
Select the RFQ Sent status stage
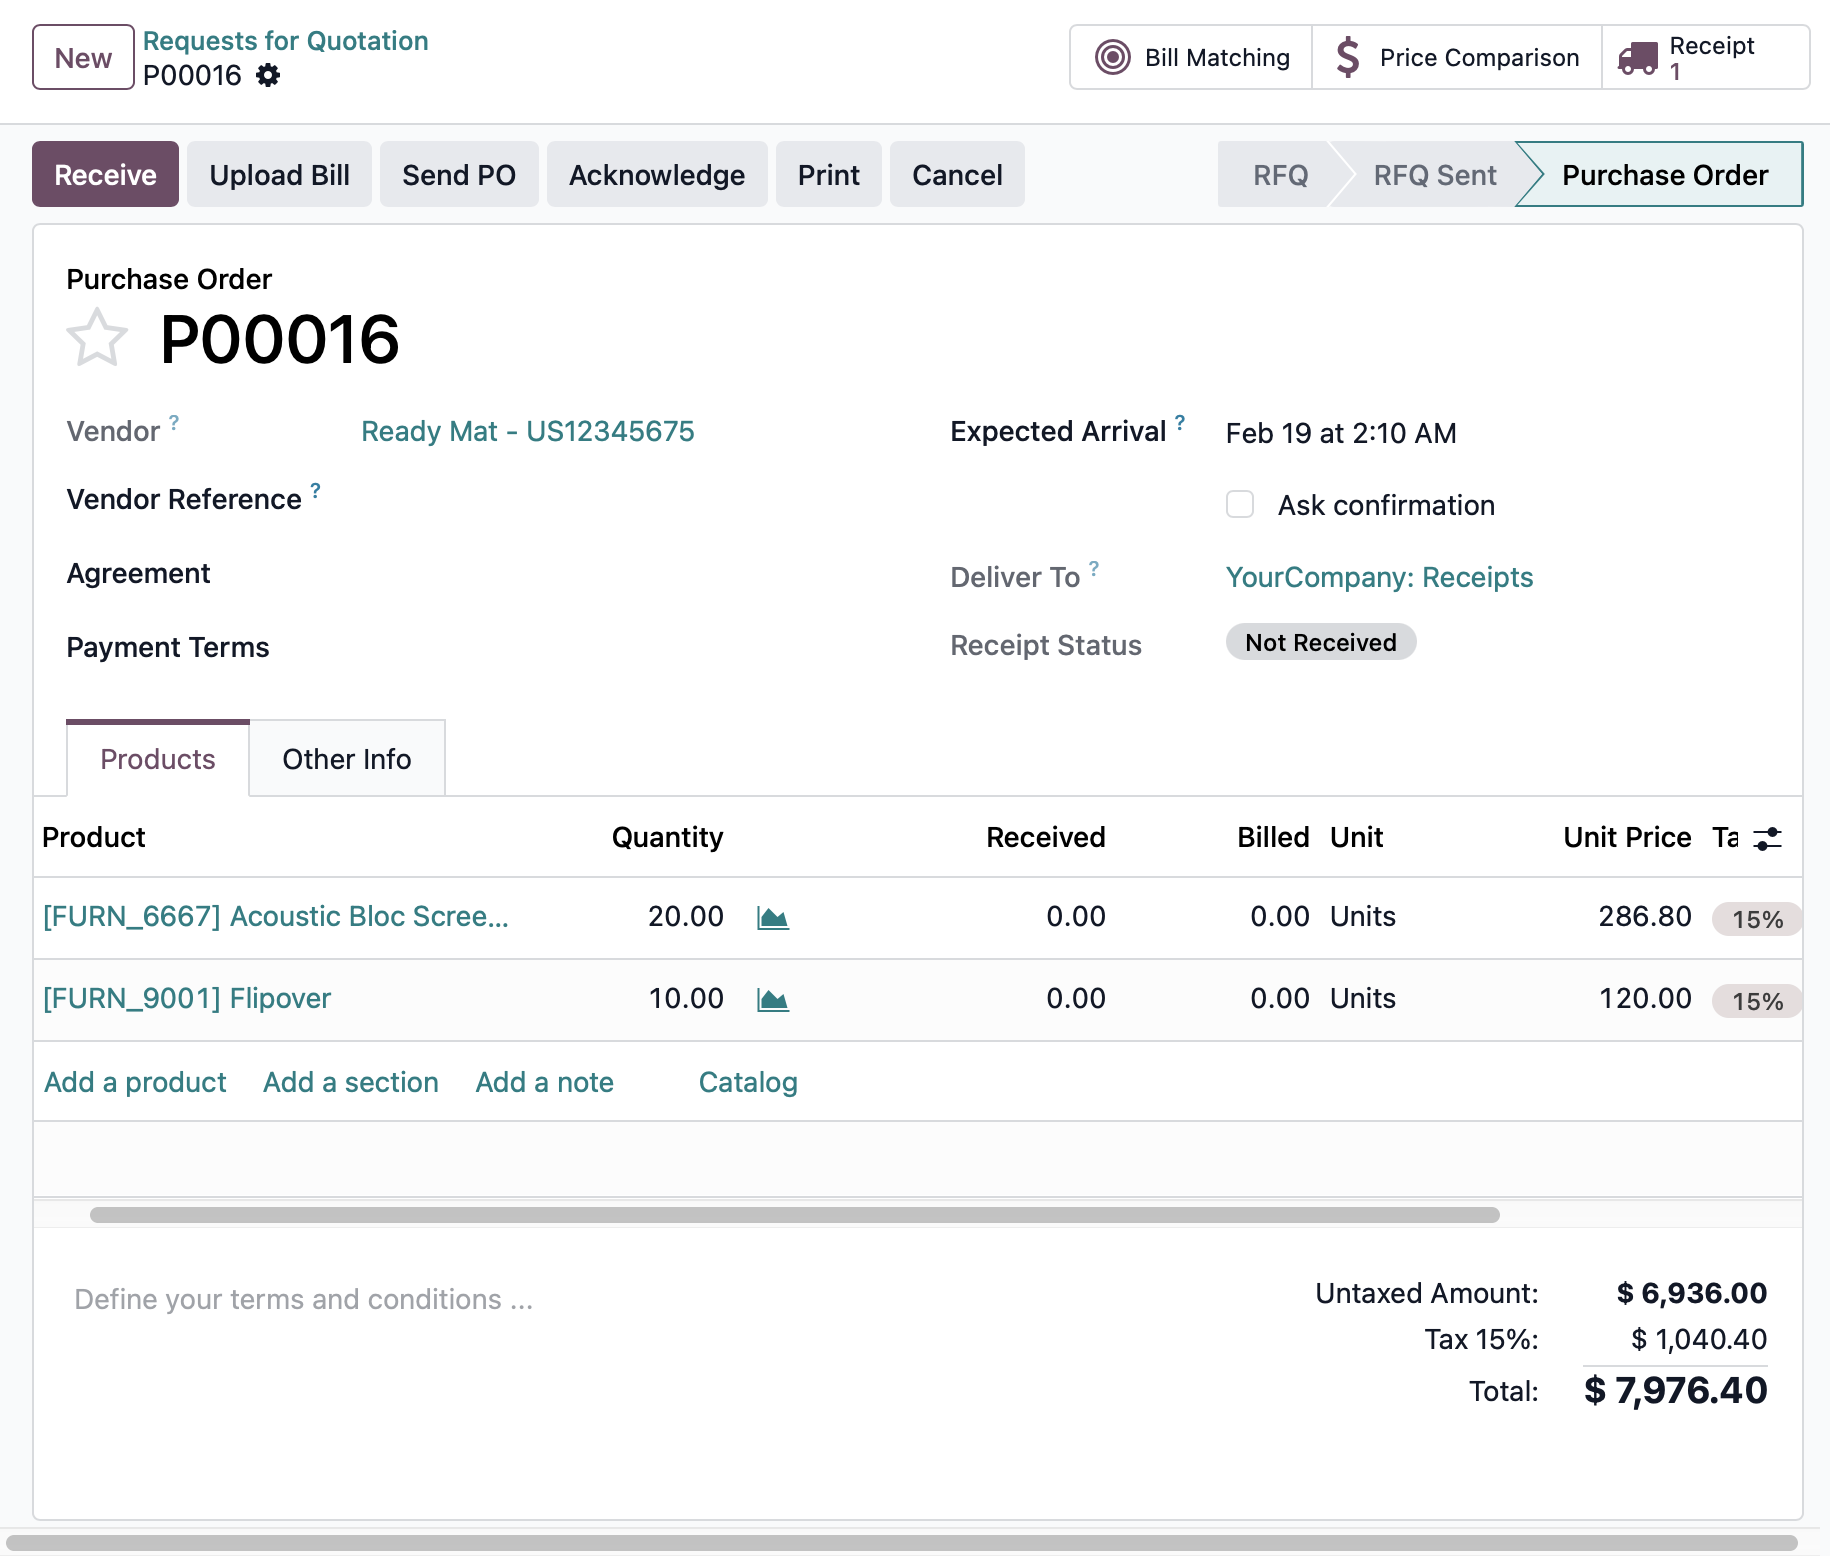(1433, 175)
